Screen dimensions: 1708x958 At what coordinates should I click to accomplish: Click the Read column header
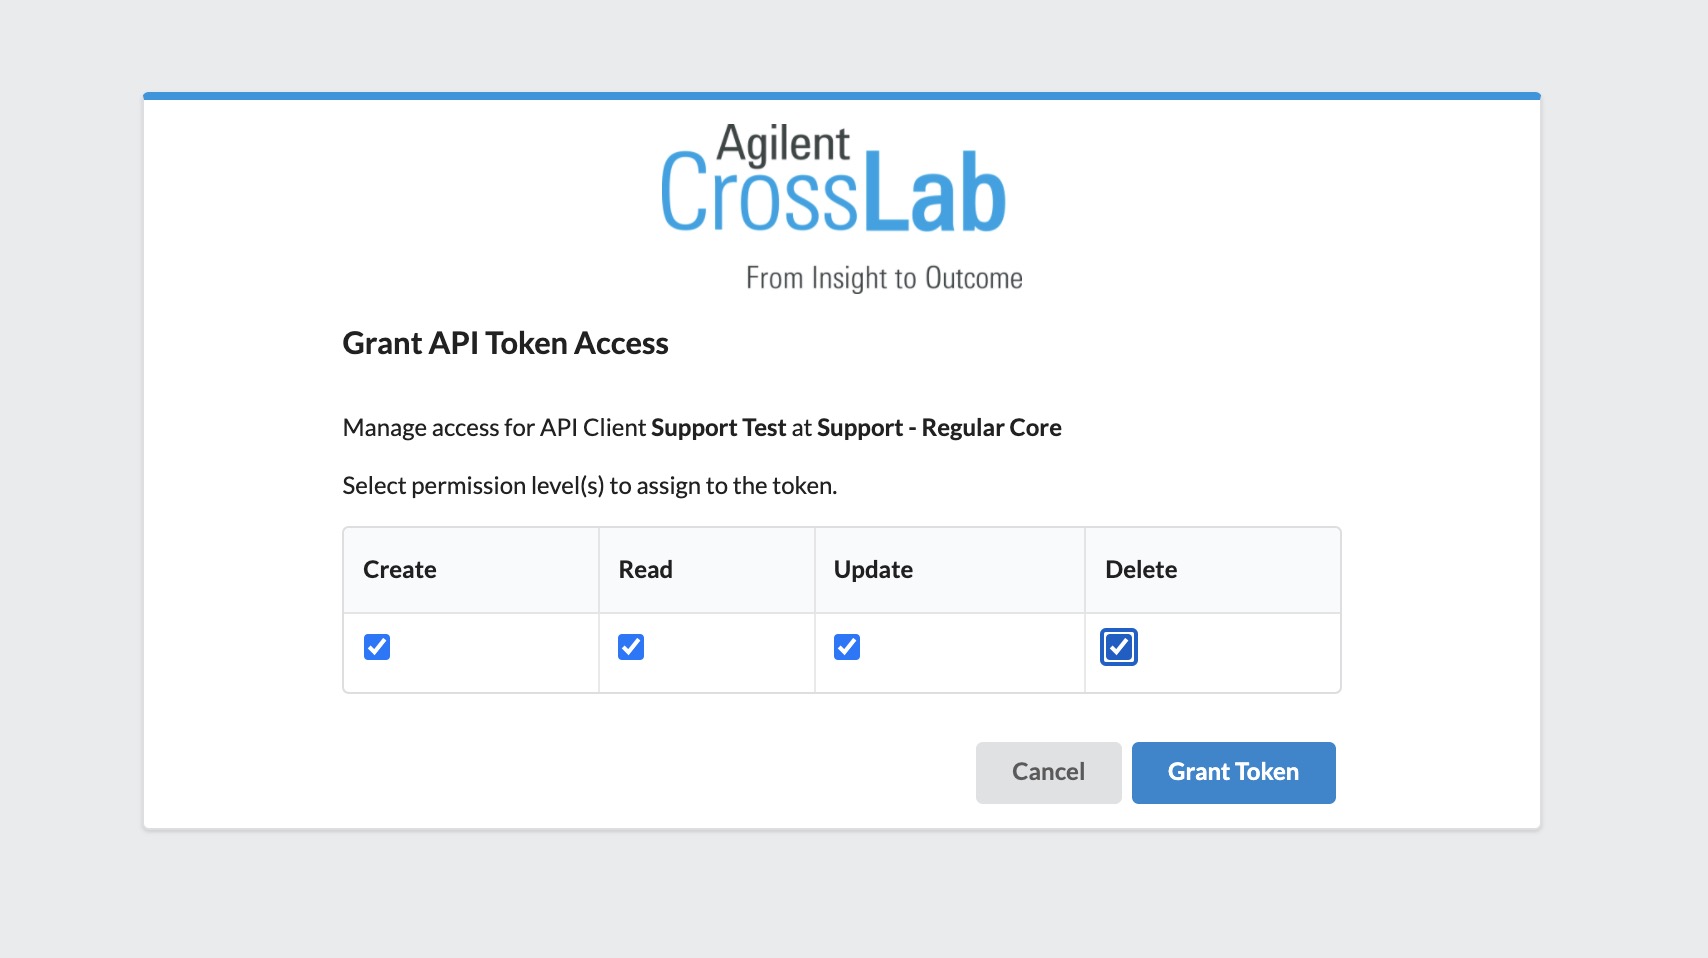point(645,570)
